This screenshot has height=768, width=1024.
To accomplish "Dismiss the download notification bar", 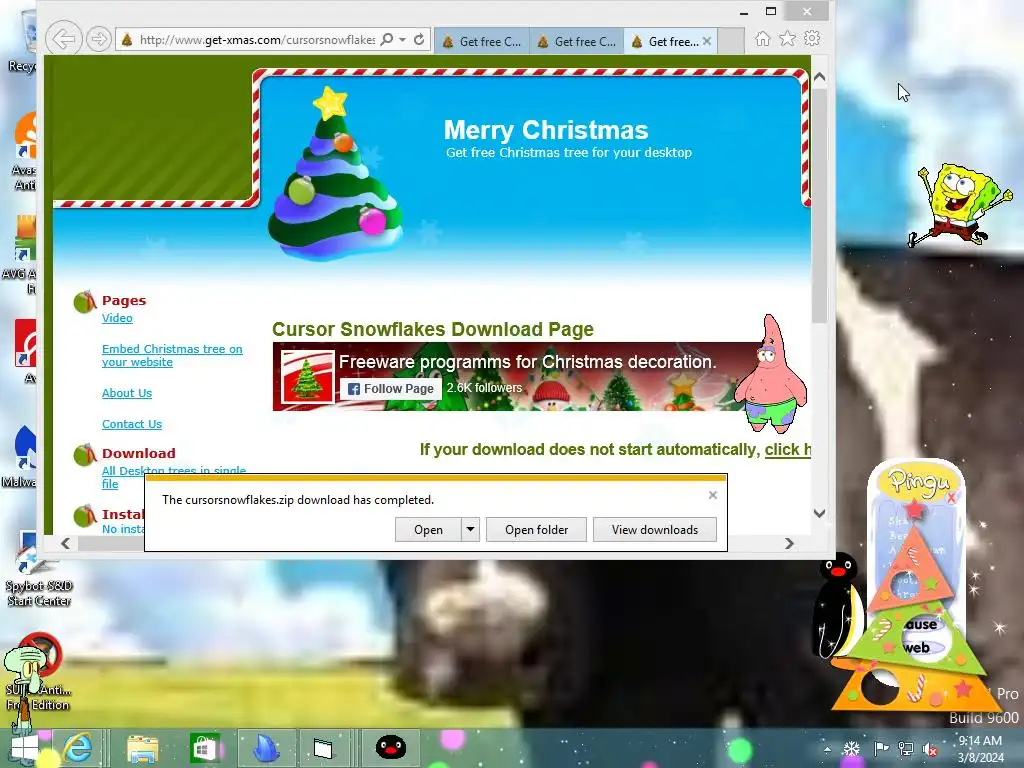I will pyautogui.click(x=712, y=495).
